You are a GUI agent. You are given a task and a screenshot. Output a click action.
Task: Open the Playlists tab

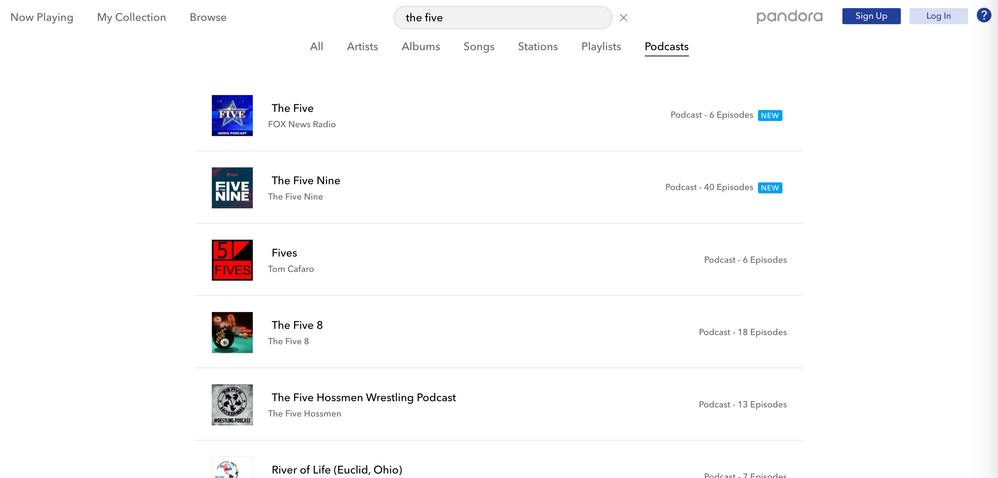tap(601, 47)
